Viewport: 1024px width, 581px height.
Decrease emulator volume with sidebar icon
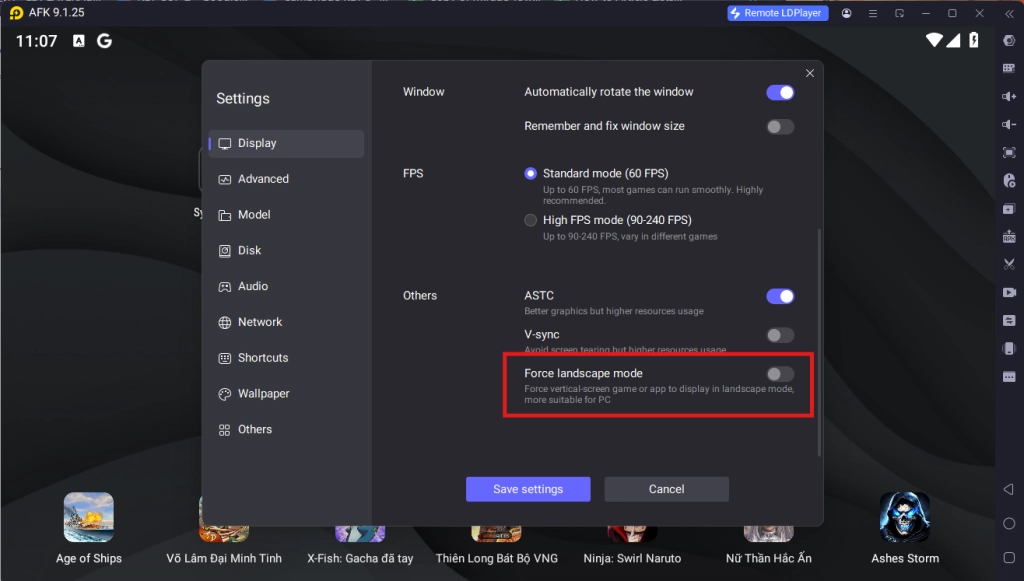click(1010, 125)
